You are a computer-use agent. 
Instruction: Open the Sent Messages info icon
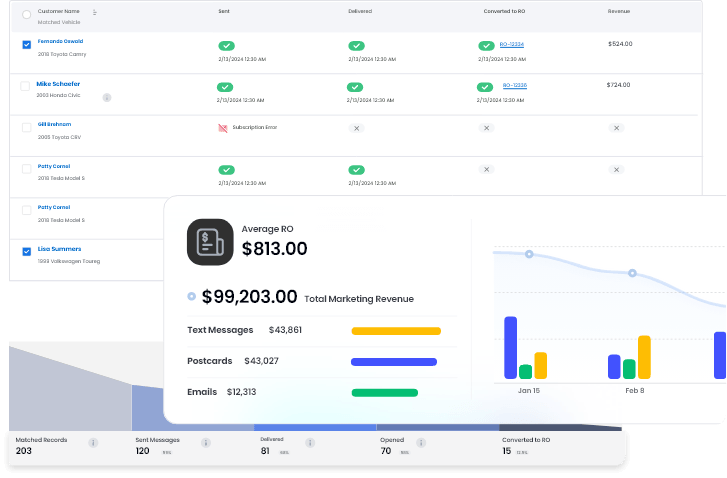tap(206, 443)
